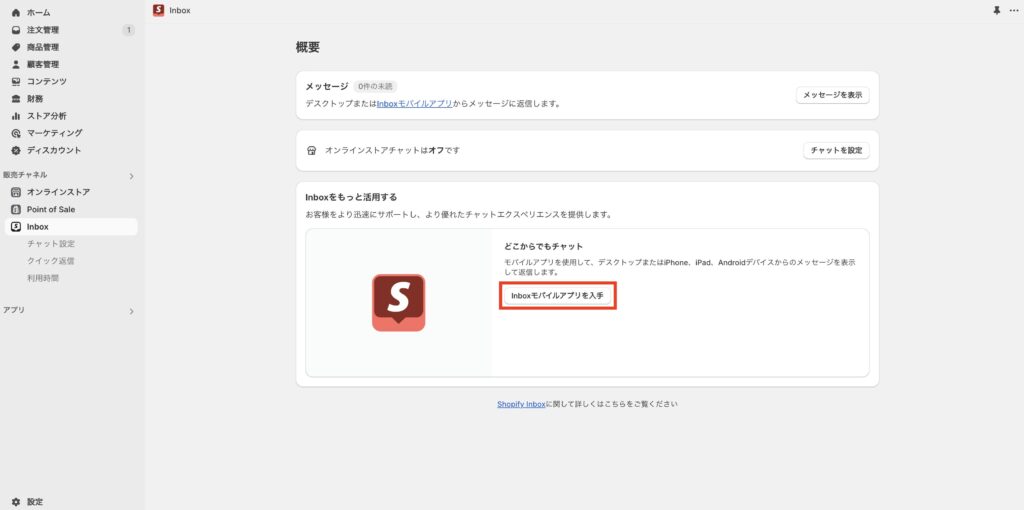Click the order count badge showing 1

click(x=129, y=30)
